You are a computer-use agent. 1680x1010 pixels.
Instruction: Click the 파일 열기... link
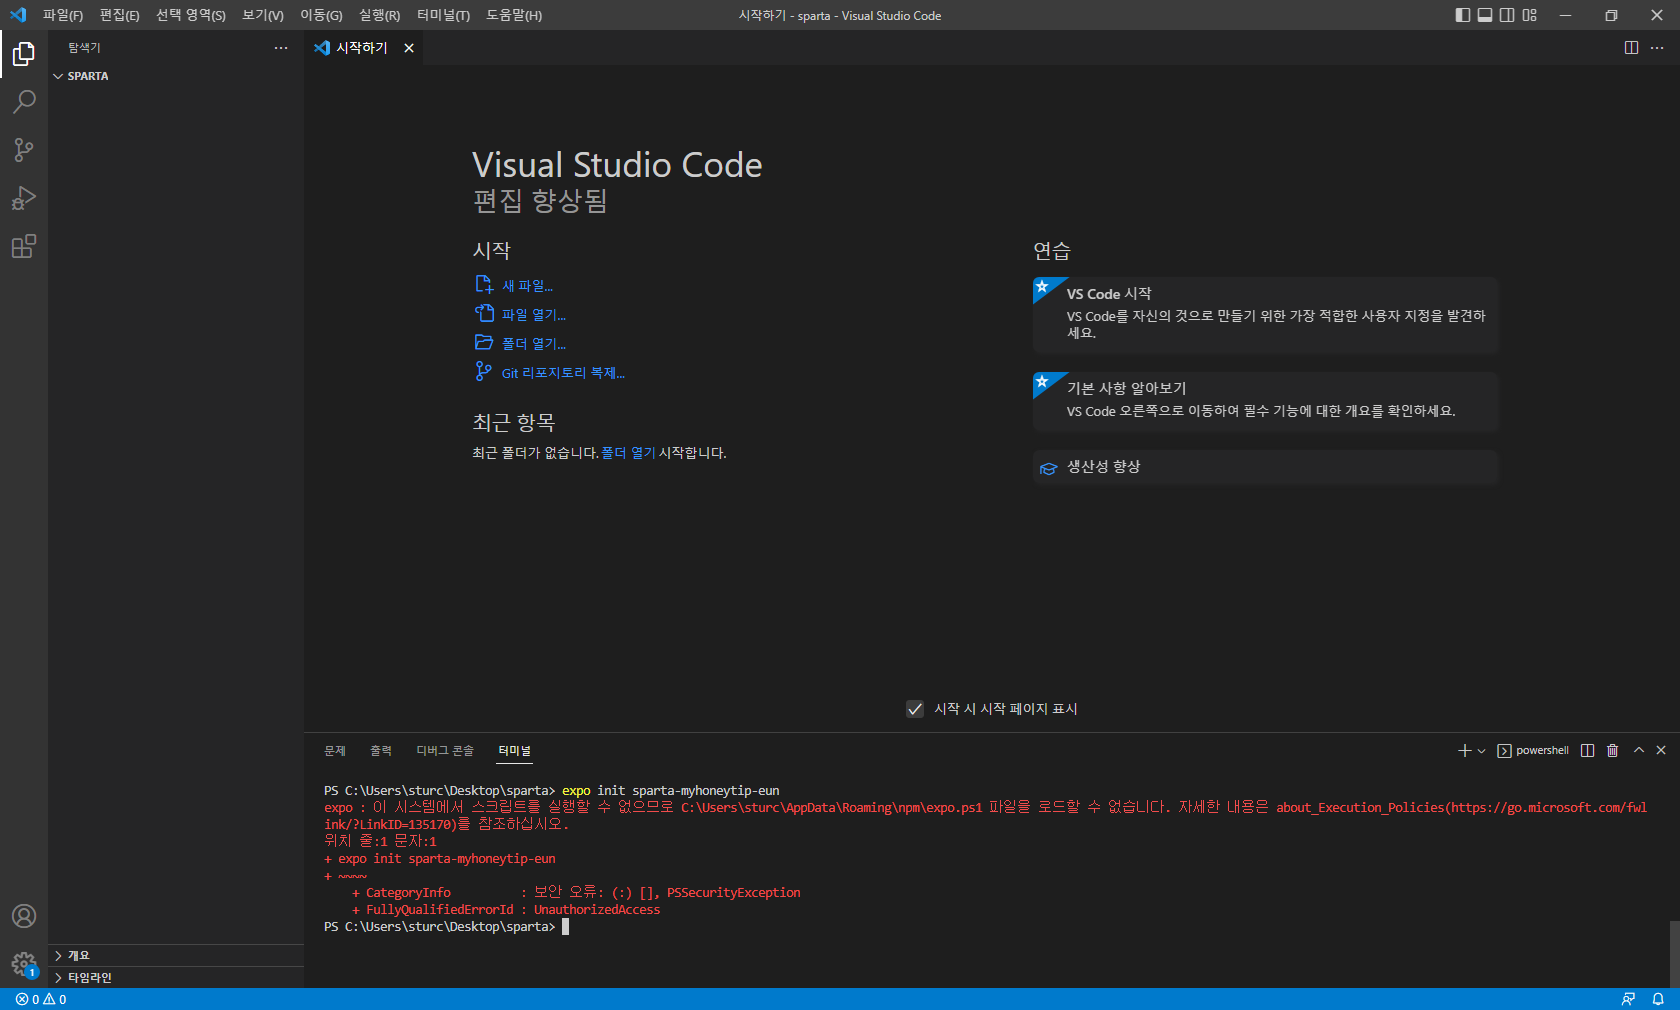pos(534,315)
